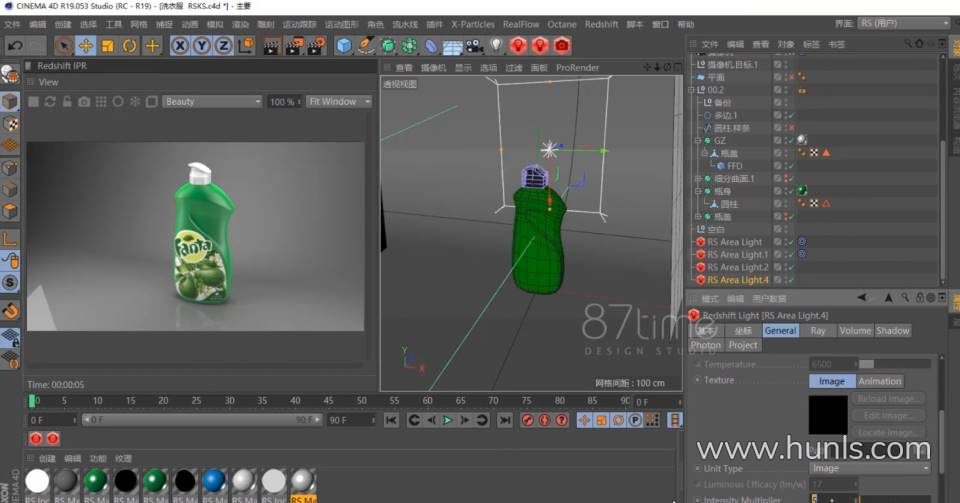The height and width of the screenshot is (503, 960).
Task: Select the RS Area Light.4 object
Action: [738, 280]
